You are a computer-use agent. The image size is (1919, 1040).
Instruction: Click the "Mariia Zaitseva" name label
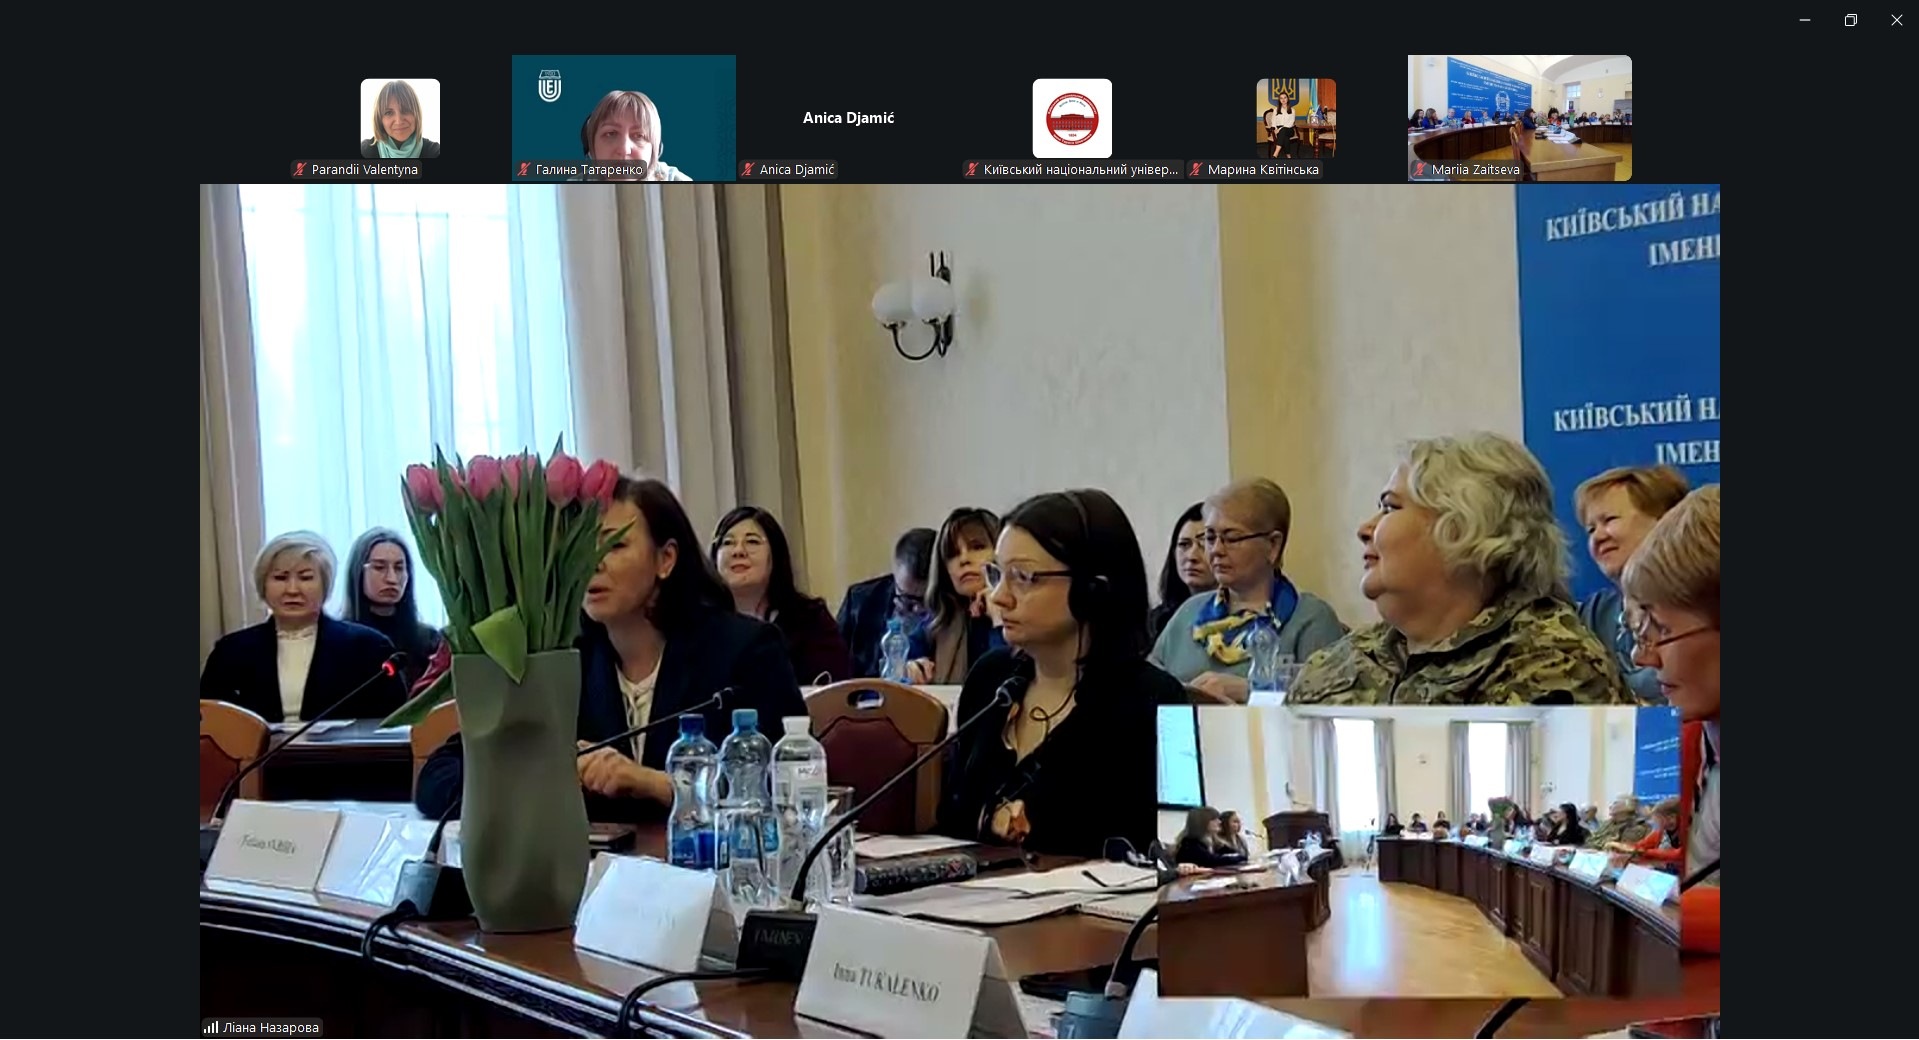(x=1476, y=170)
